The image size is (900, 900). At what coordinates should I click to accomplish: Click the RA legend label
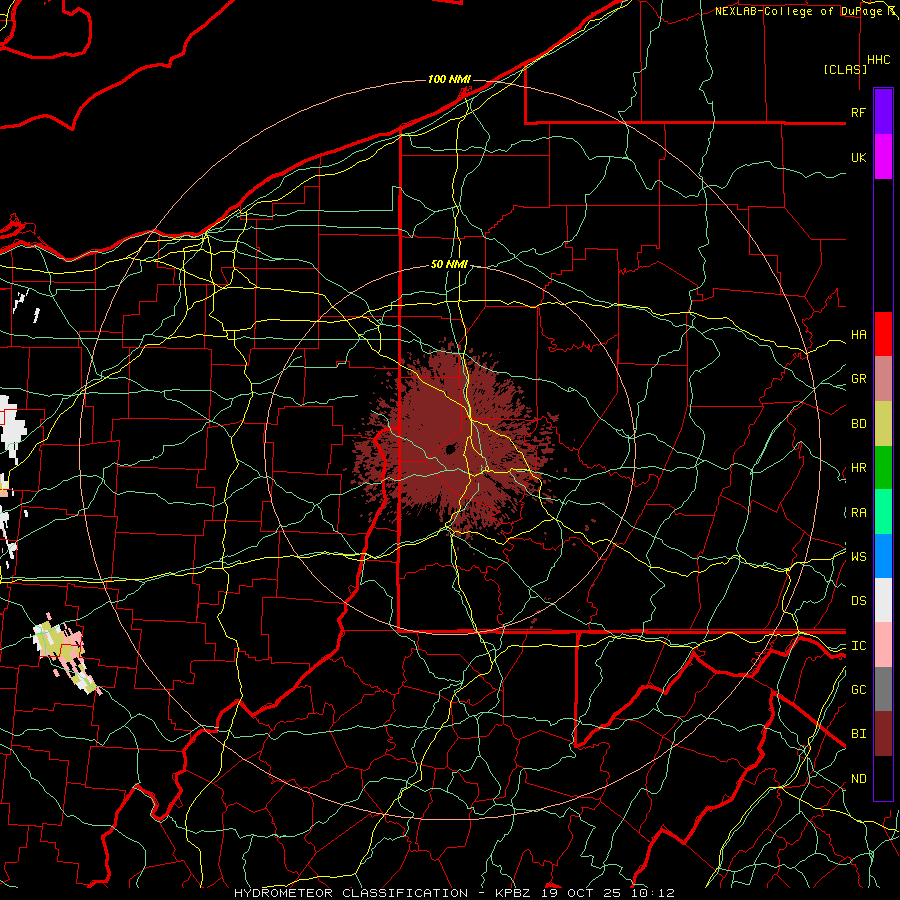[x=858, y=513]
